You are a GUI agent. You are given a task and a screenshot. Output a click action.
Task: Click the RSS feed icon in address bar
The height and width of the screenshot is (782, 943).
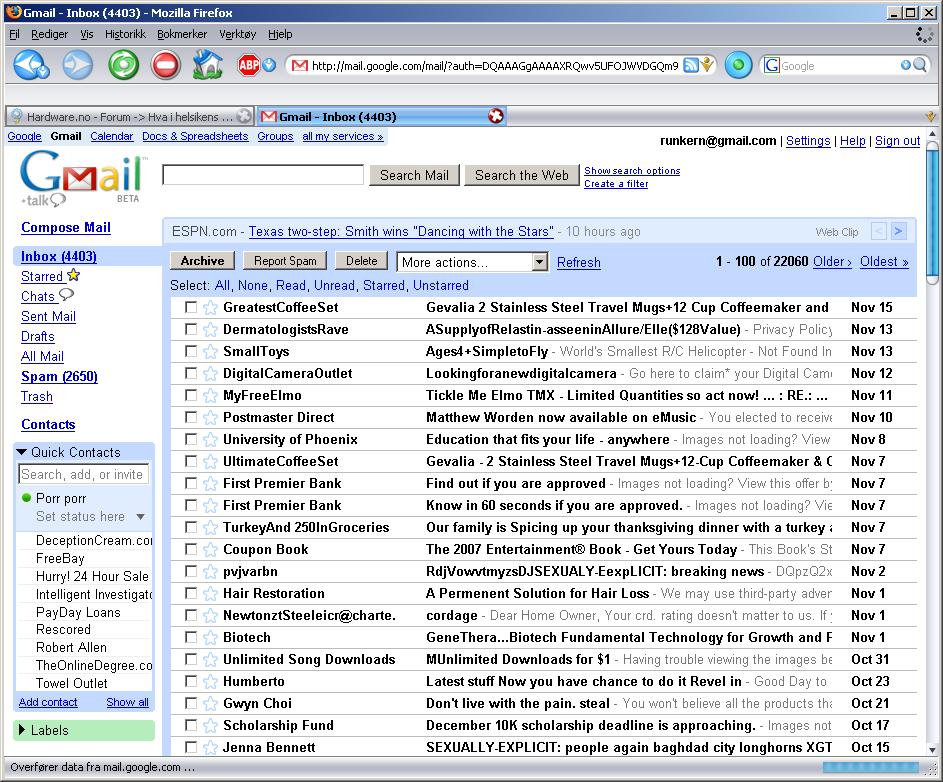pyautogui.click(x=692, y=65)
